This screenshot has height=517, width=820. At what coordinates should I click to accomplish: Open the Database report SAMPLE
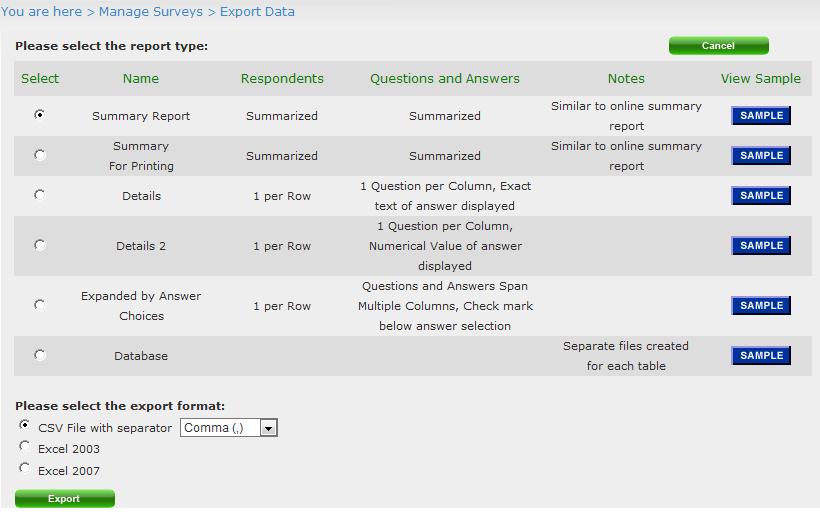[x=761, y=355]
